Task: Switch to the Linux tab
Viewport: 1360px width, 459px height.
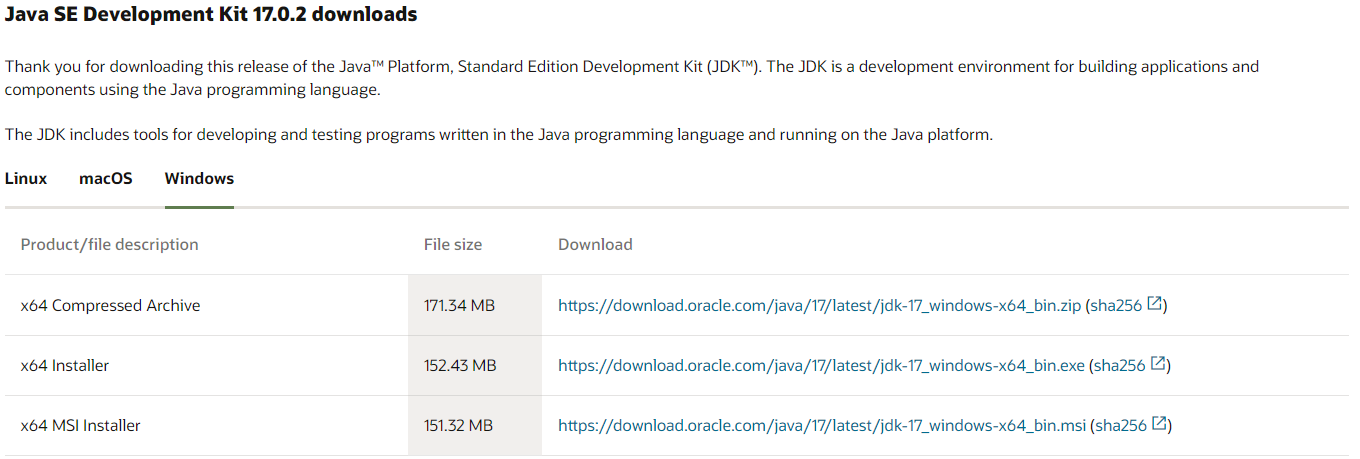Action: tap(26, 179)
